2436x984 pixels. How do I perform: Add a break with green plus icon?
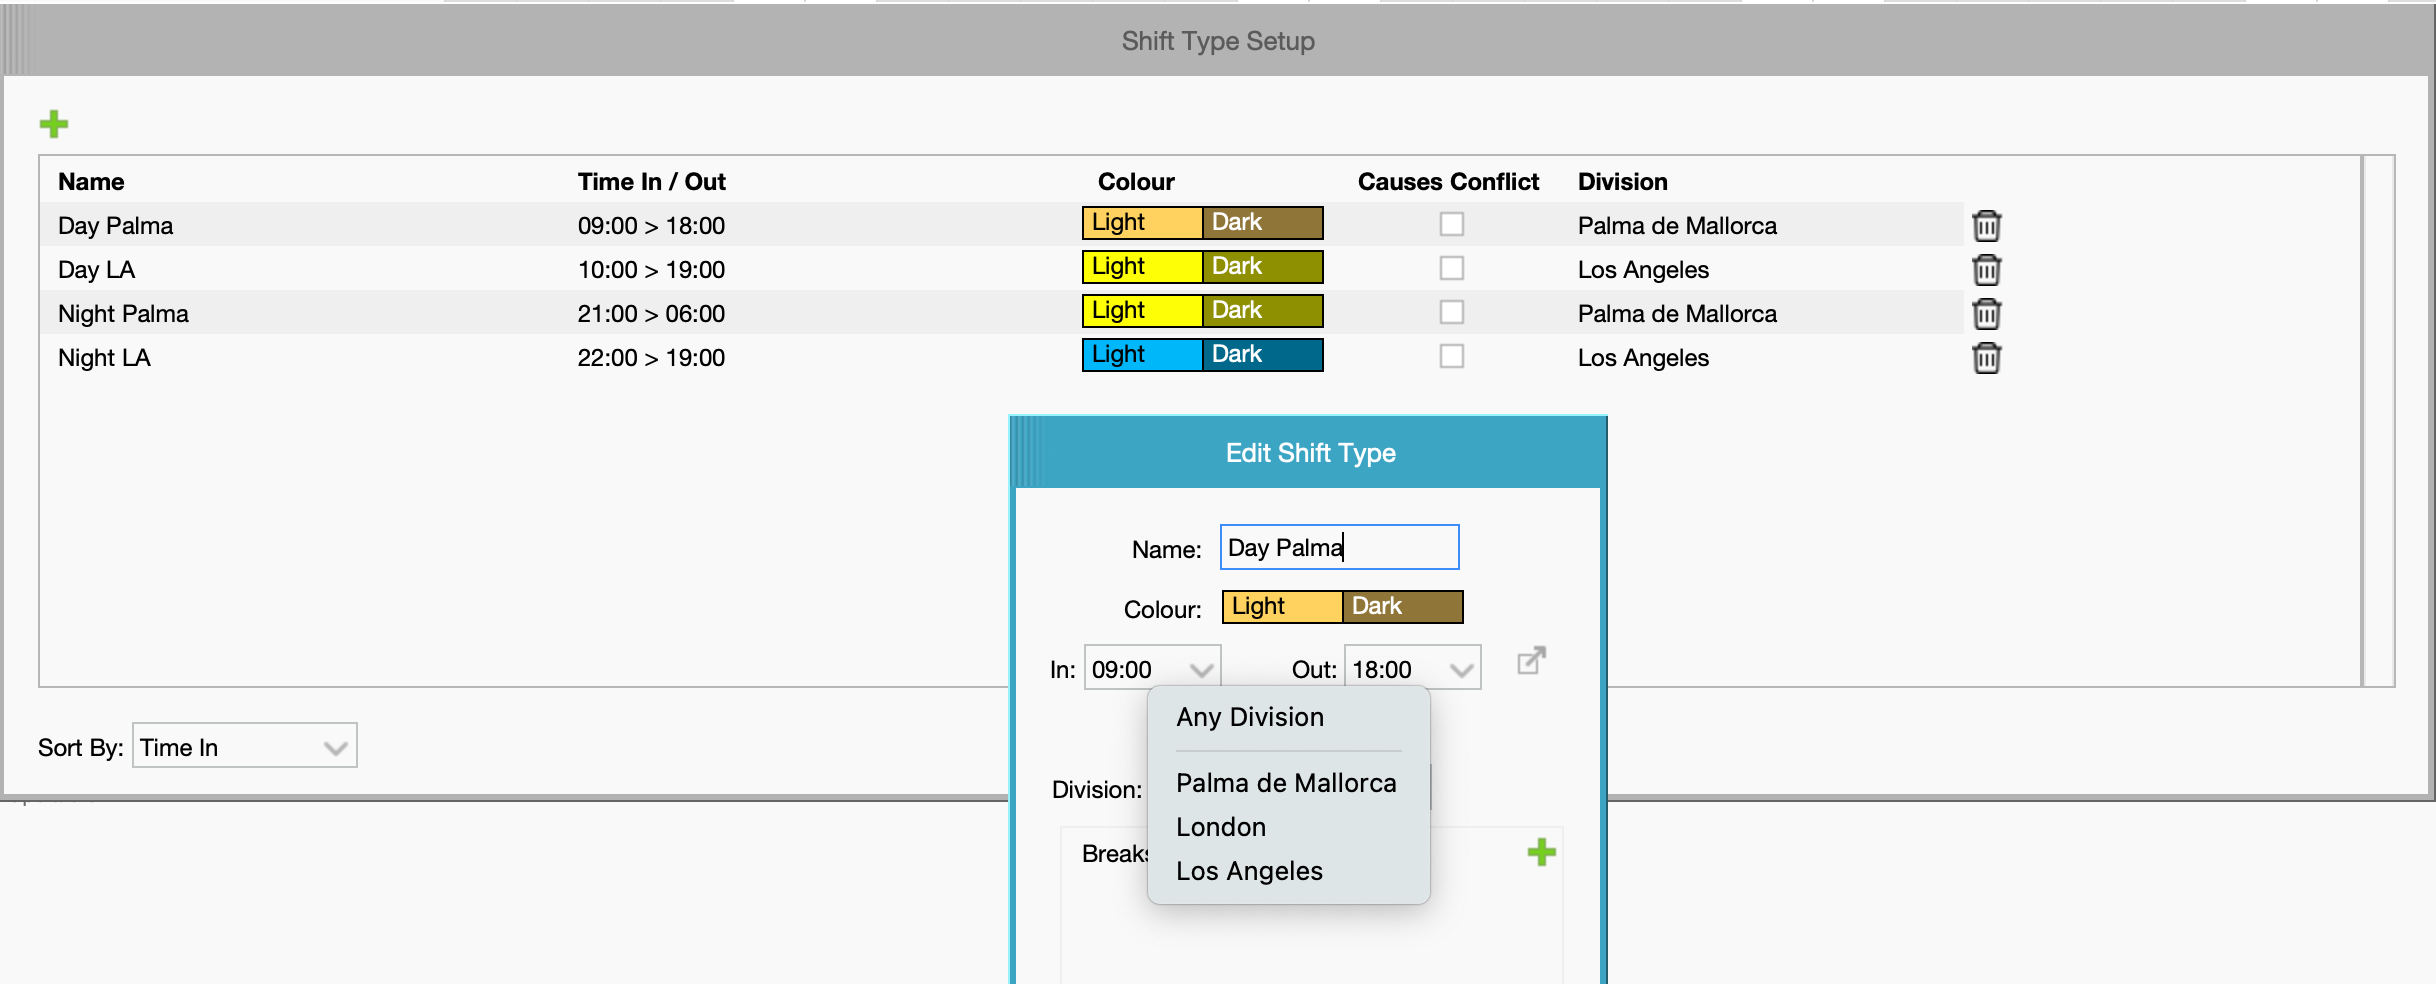click(1541, 853)
